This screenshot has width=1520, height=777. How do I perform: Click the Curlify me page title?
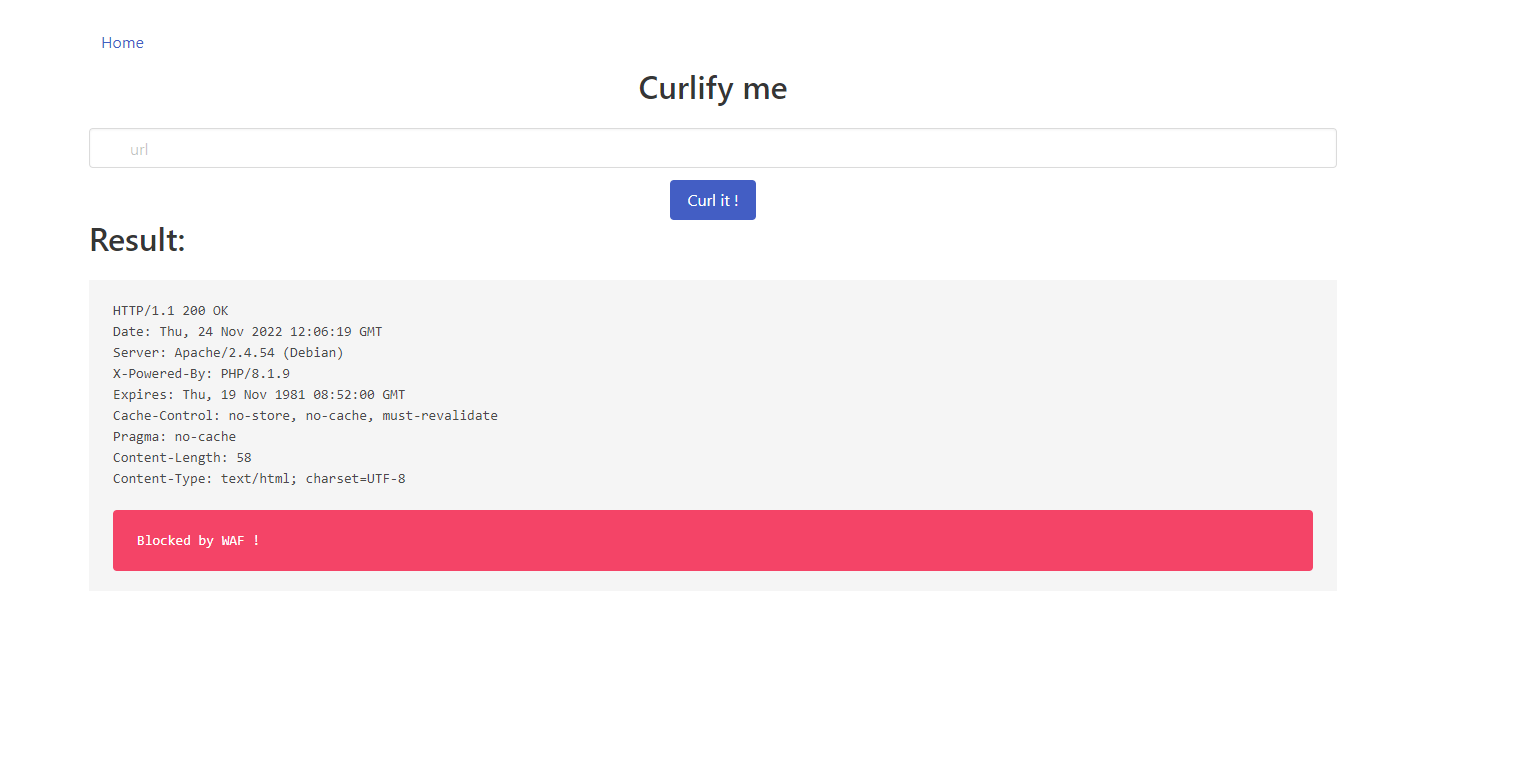click(712, 88)
